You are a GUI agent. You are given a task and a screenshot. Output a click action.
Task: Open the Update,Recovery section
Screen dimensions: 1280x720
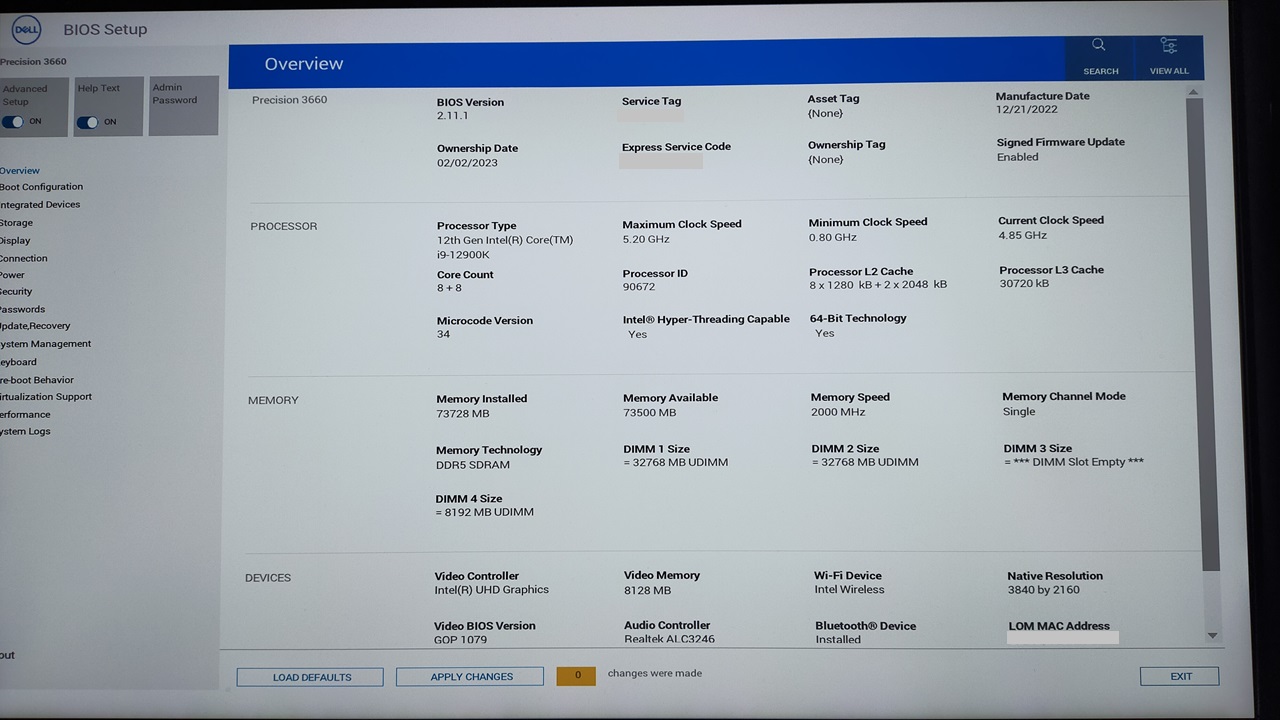pyautogui.click(x=34, y=326)
